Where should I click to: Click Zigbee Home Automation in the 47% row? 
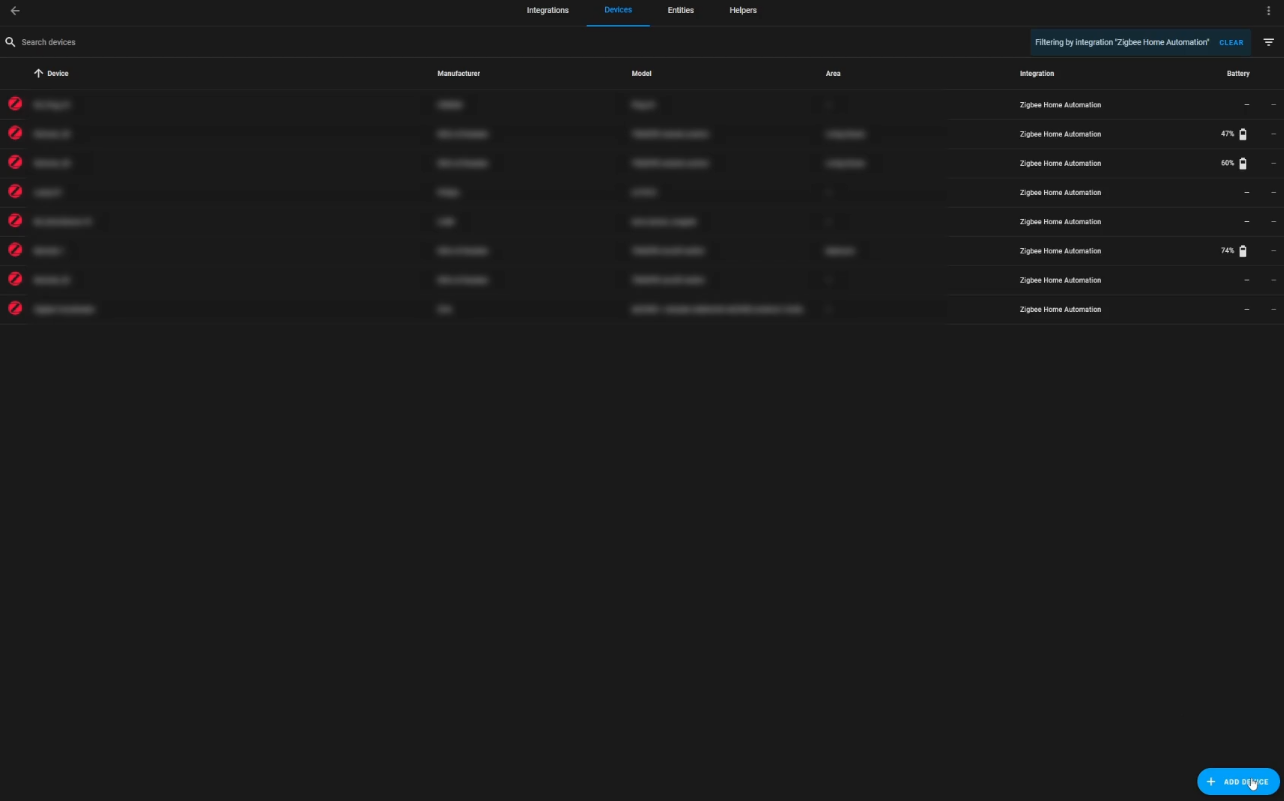1060,134
